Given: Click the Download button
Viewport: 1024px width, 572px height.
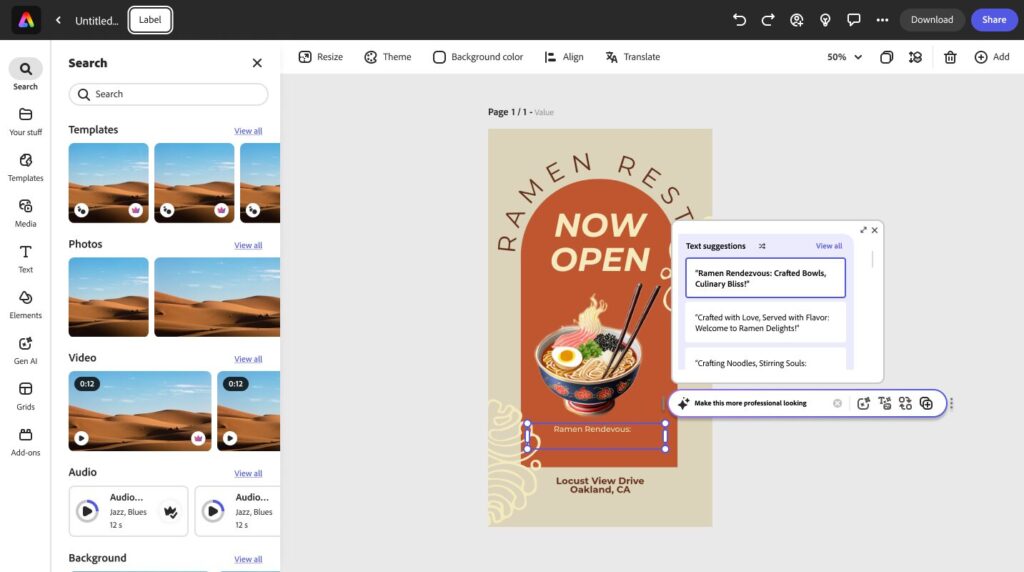Looking at the screenshot, I should point(931,20).
